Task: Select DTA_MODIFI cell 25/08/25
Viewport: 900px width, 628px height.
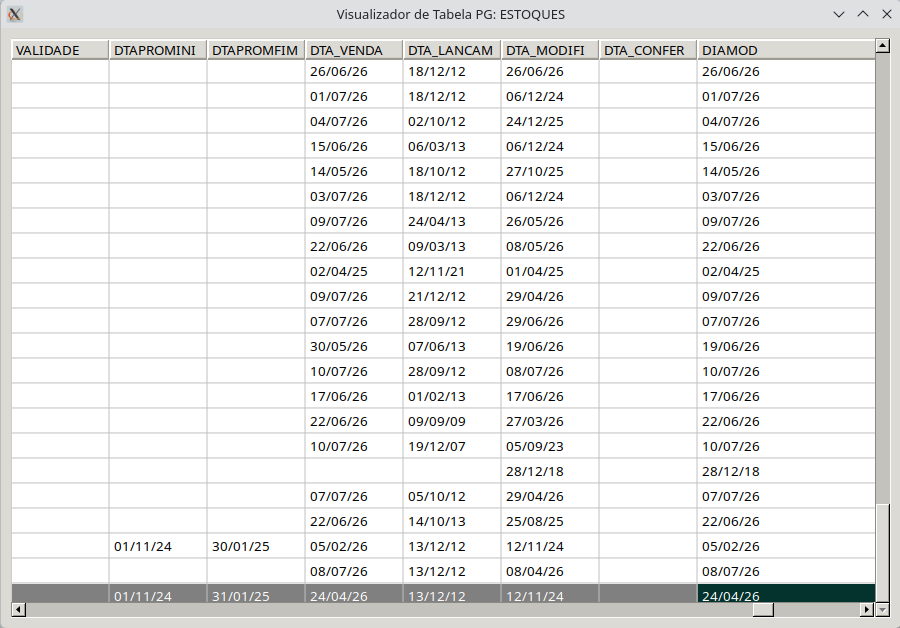Action: click(x=550, y=521)
